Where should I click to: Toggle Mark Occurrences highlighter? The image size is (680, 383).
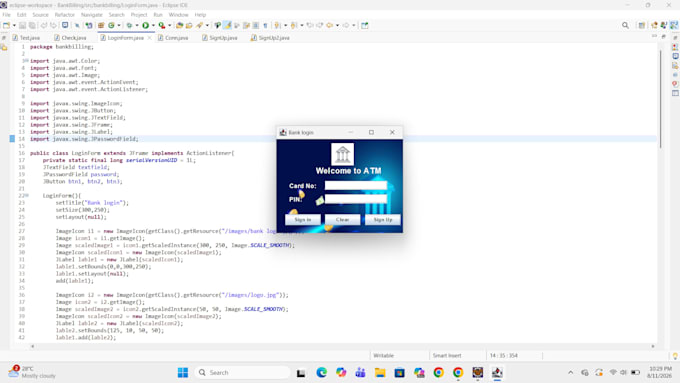pos(227,26)
